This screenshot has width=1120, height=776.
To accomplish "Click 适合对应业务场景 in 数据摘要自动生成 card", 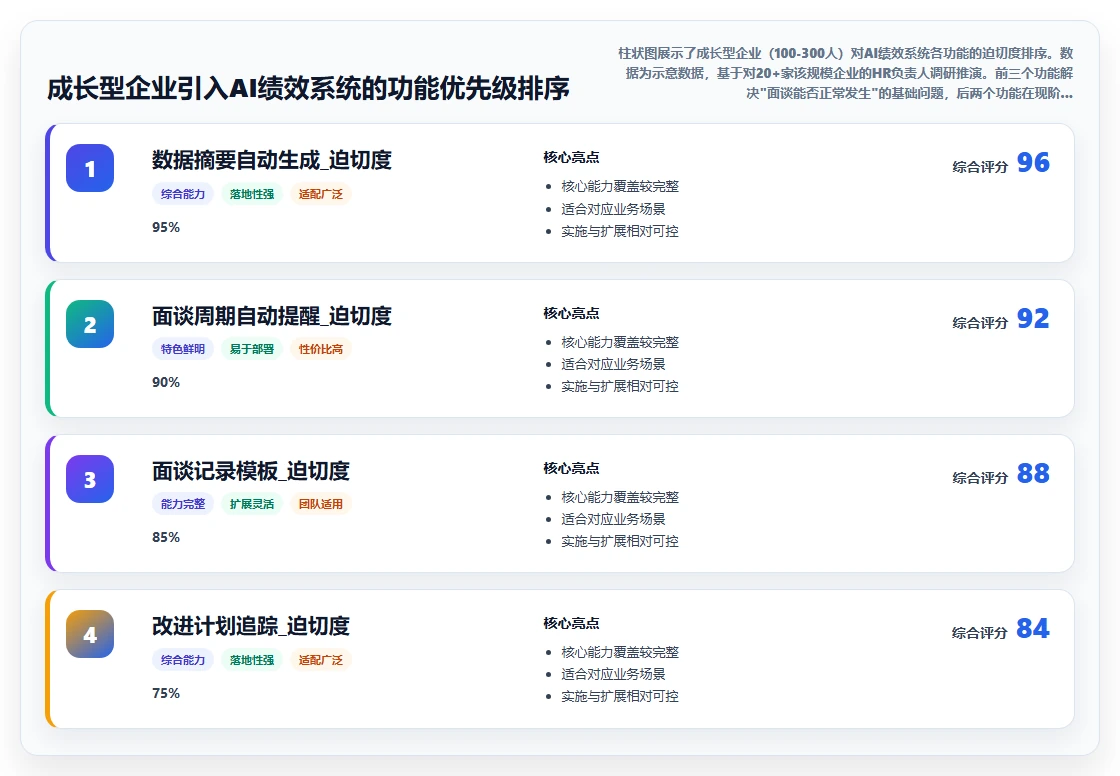I will (x=613, y=209).
